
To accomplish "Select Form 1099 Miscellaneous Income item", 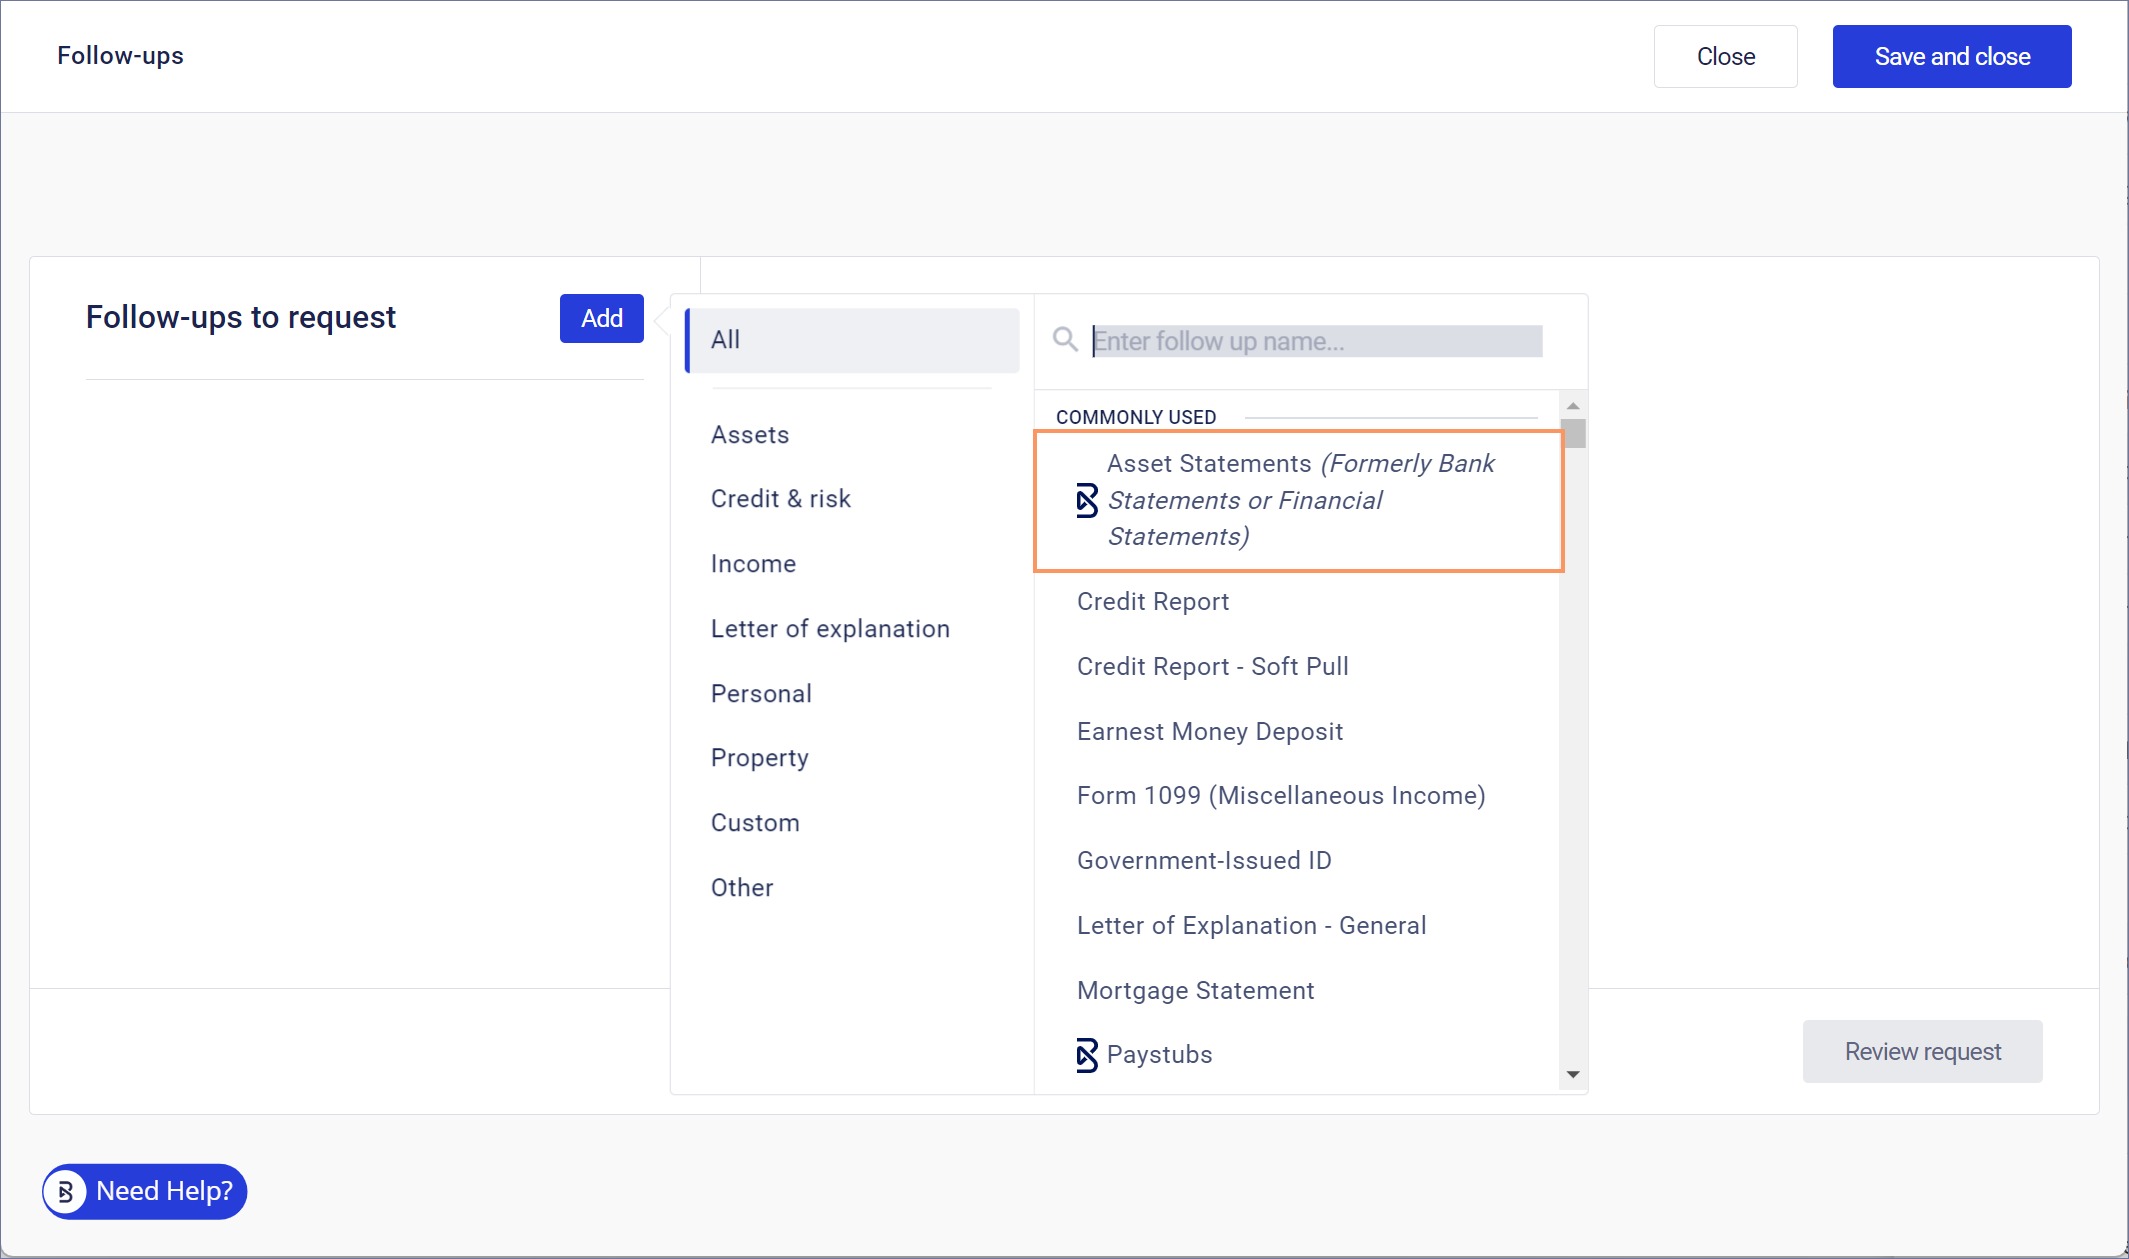I will 1280,796.
